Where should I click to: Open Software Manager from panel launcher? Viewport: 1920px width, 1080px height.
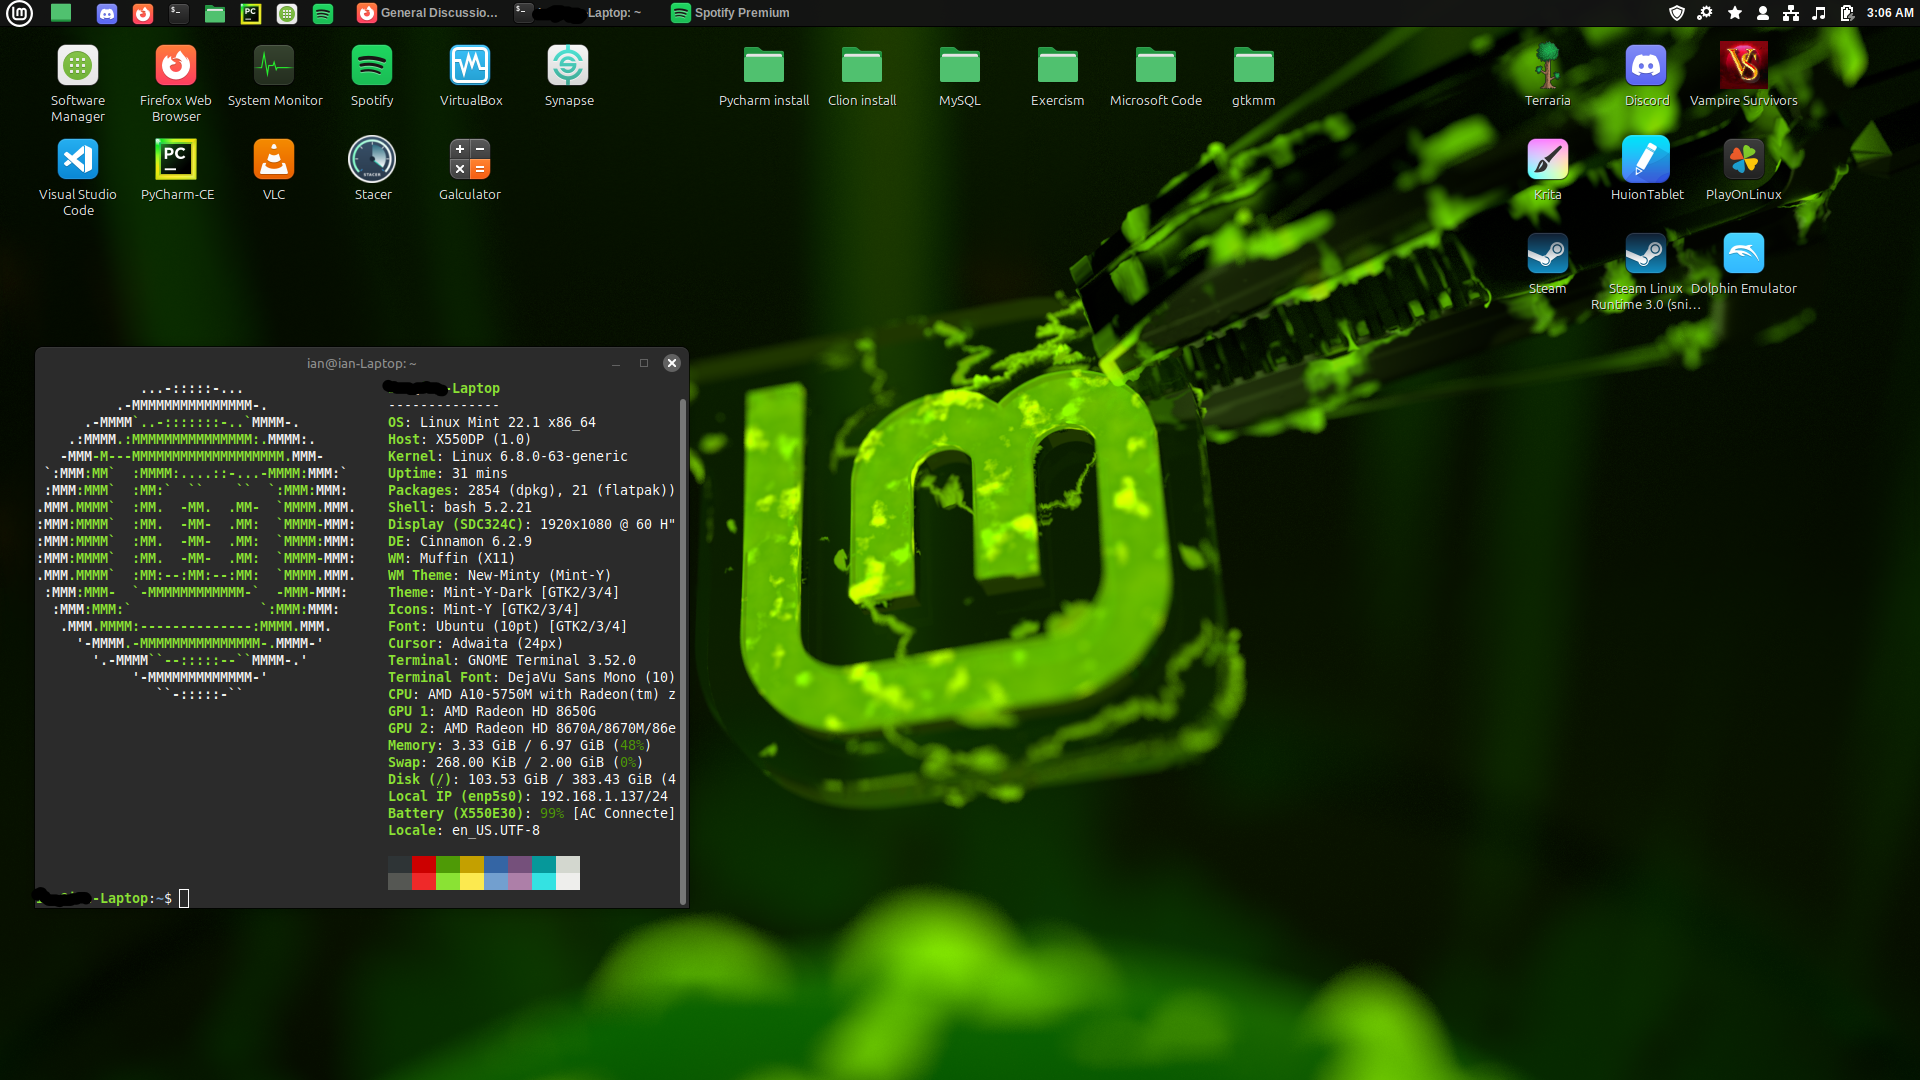point(287,13)
